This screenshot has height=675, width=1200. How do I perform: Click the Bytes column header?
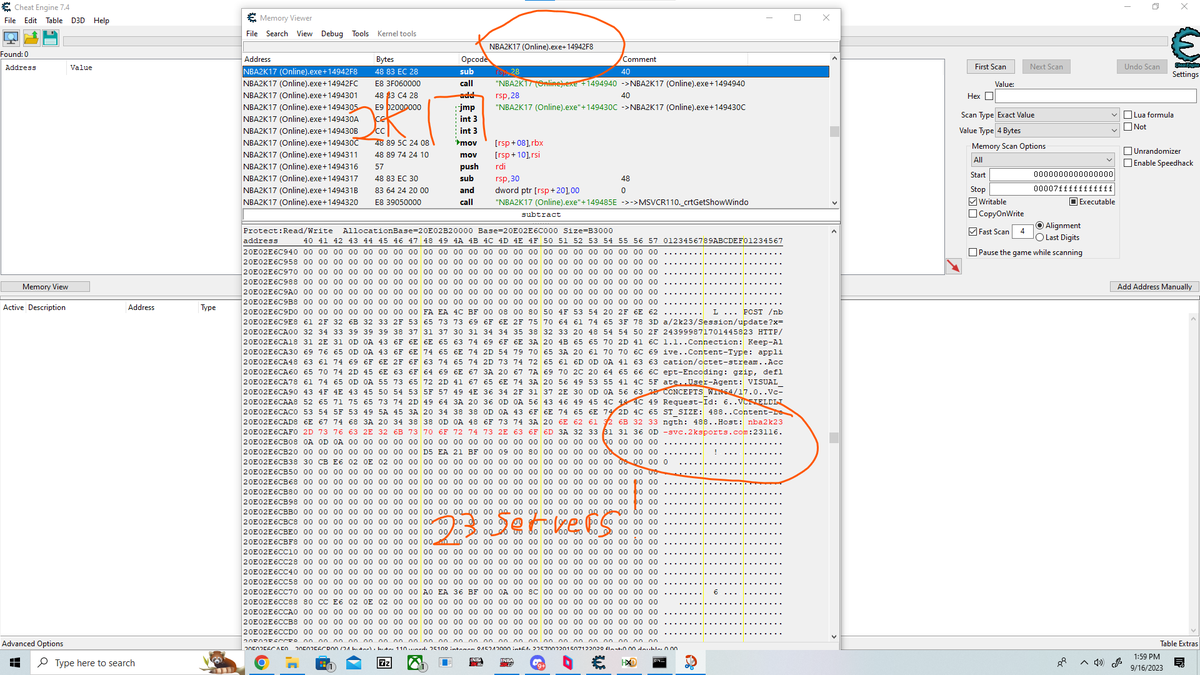point(415,60)
